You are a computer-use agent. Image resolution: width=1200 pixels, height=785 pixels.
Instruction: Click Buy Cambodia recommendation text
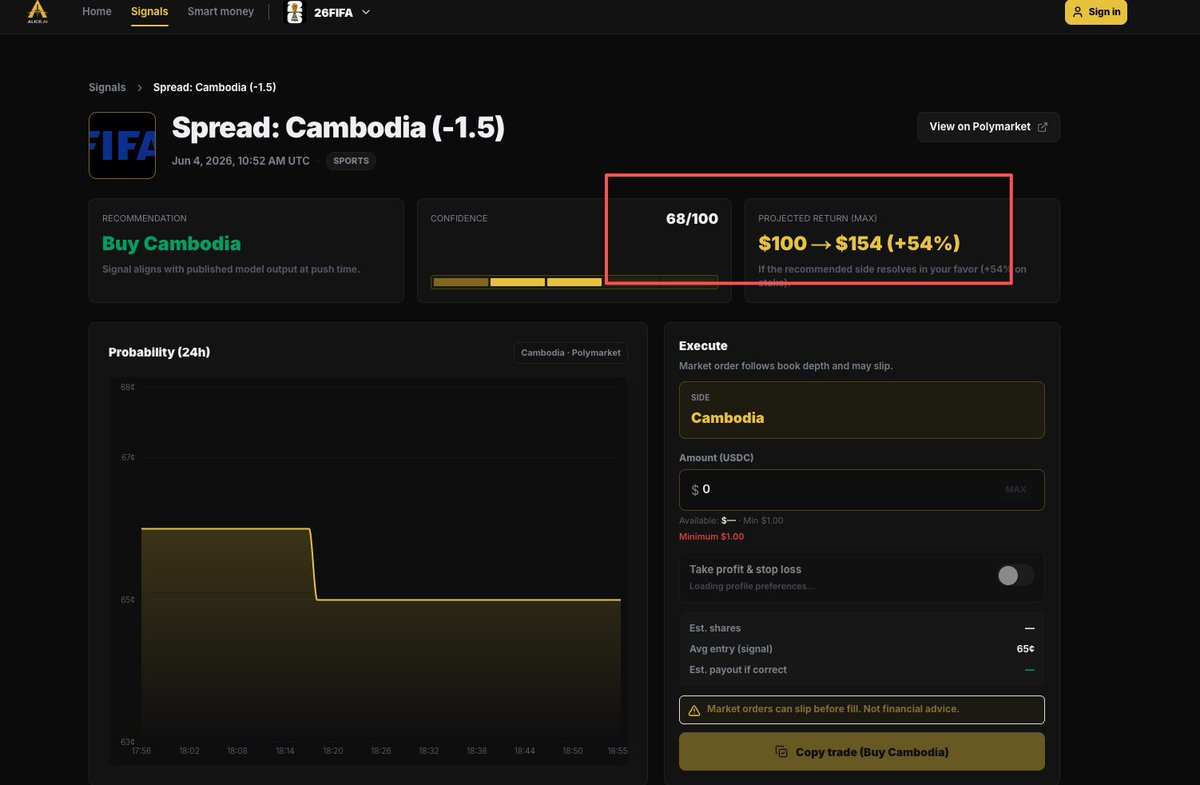coord(171,243)
